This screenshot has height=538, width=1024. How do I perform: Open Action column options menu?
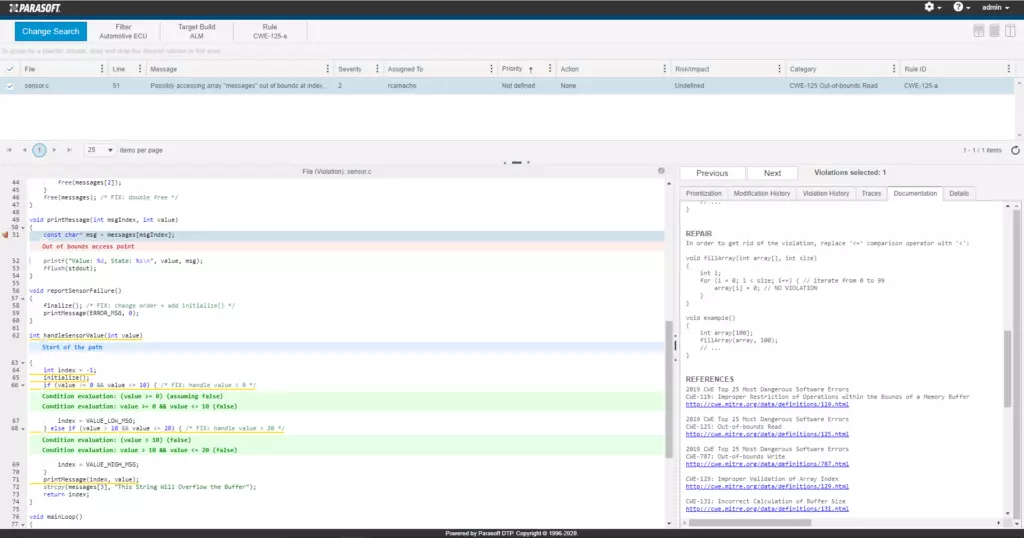[664, 69]
